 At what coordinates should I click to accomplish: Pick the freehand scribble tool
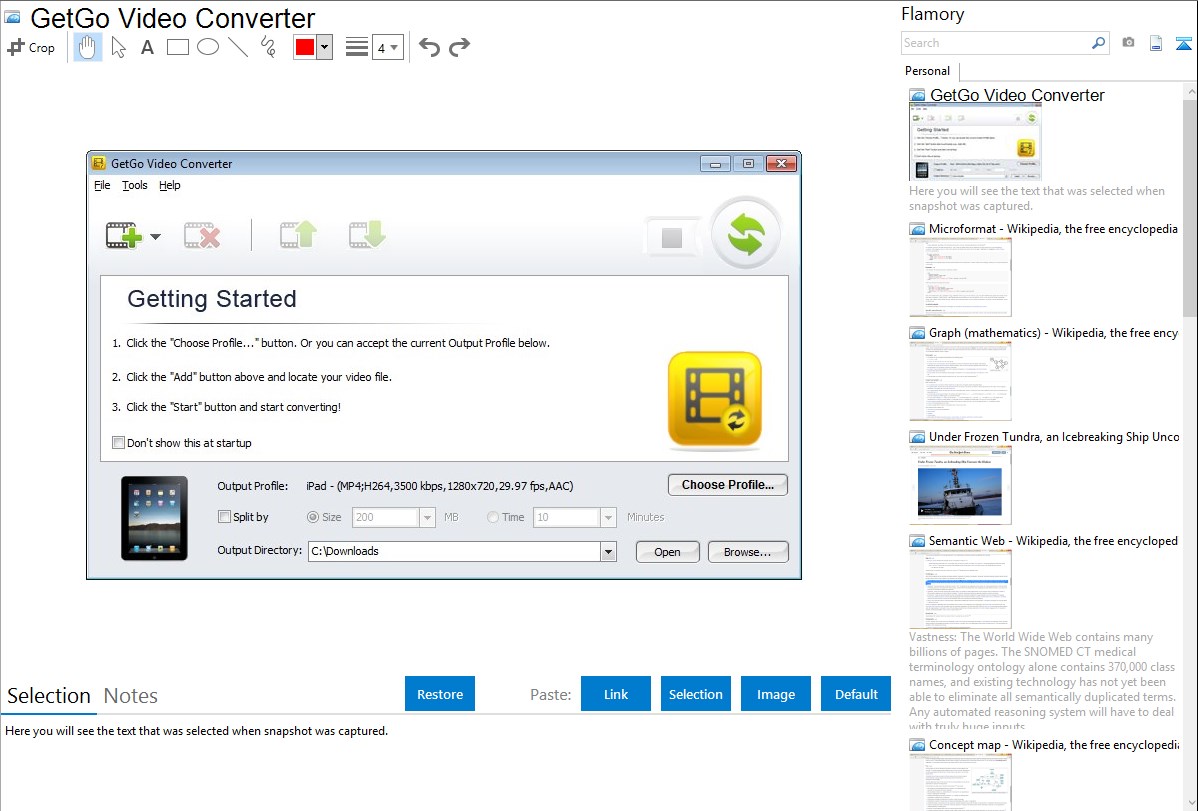268,47
